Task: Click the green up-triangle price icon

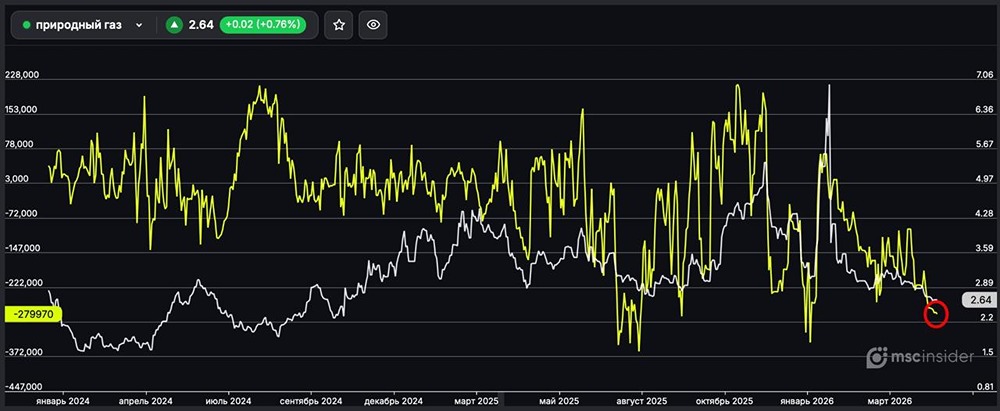Action: [x=174, y=25]
